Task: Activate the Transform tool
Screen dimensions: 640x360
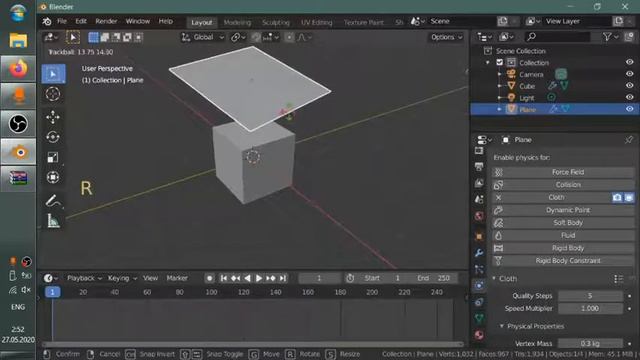Action: click(53, 177)
